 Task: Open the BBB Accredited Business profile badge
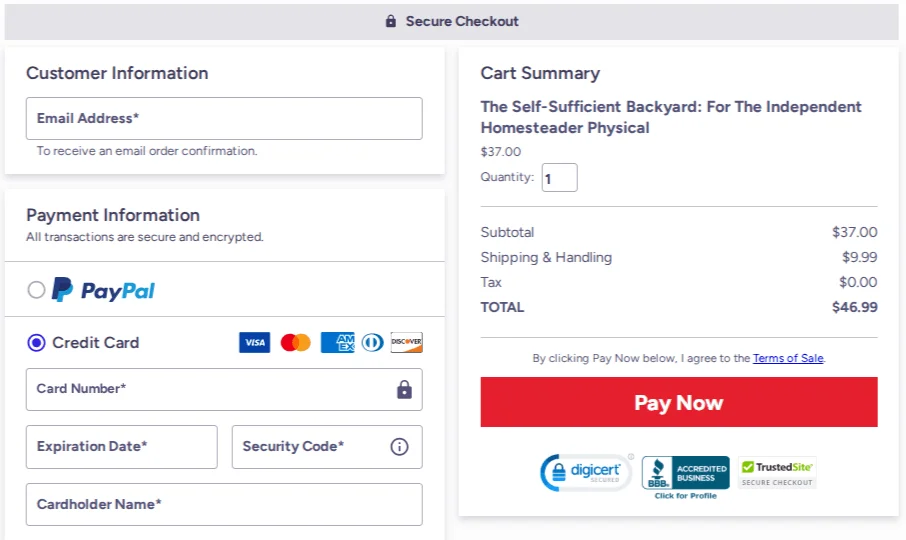(x=685, y=475)
